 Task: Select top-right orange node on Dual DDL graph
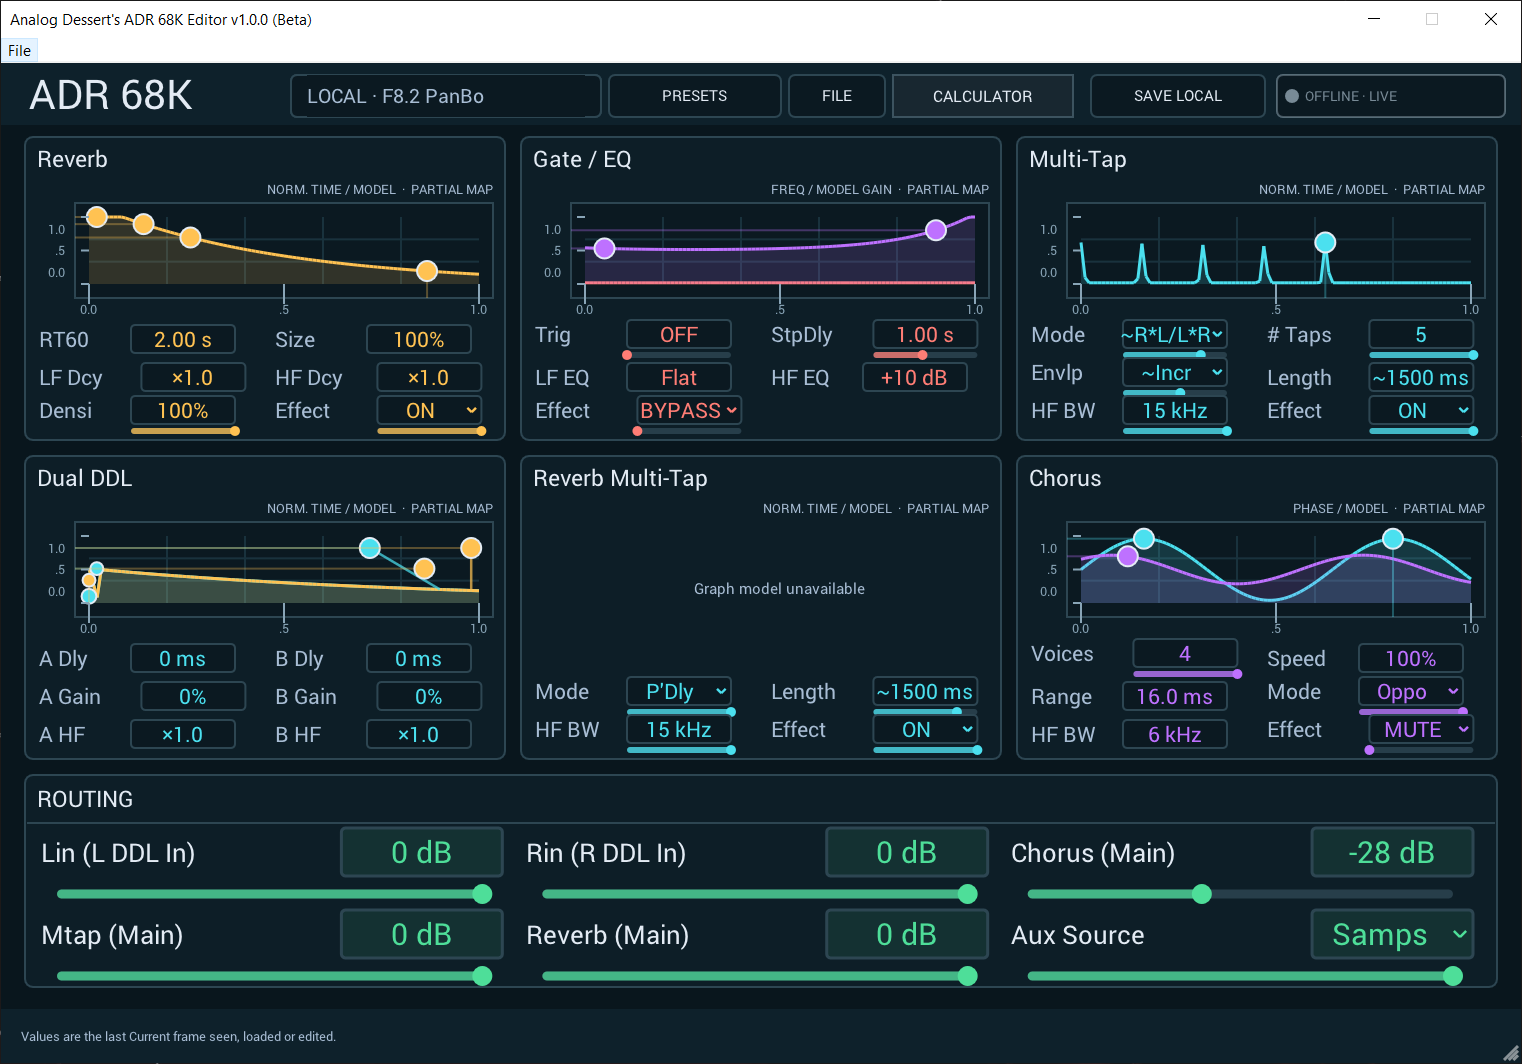471,547
